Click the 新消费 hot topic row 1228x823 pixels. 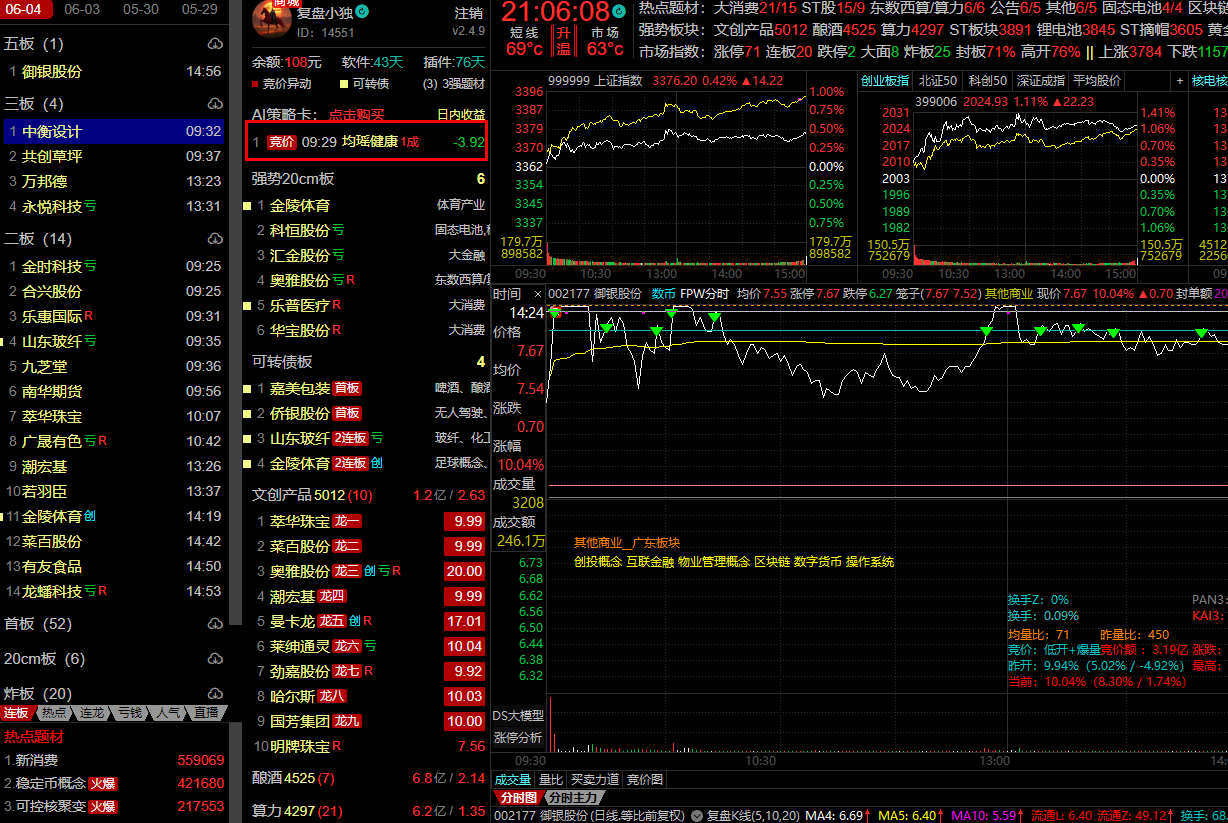coord(114,760)
